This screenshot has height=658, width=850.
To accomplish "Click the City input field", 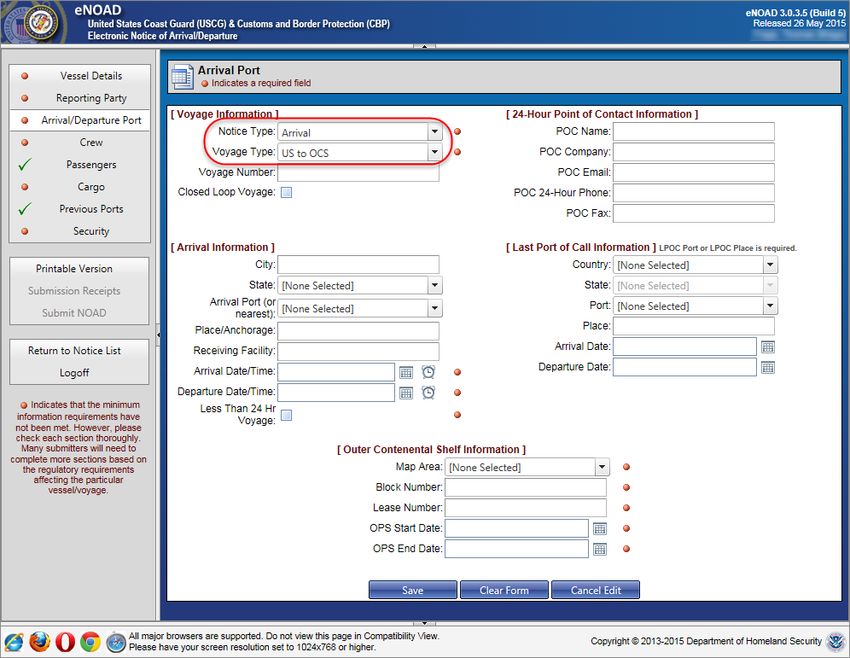I will point(358,265).
